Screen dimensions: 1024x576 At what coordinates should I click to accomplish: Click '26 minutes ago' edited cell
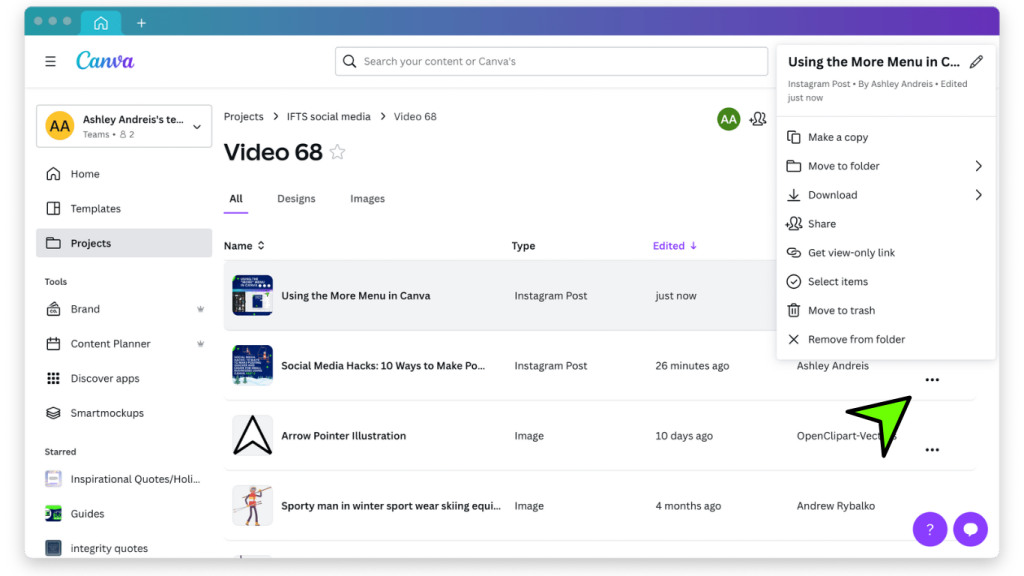point(692,365)
